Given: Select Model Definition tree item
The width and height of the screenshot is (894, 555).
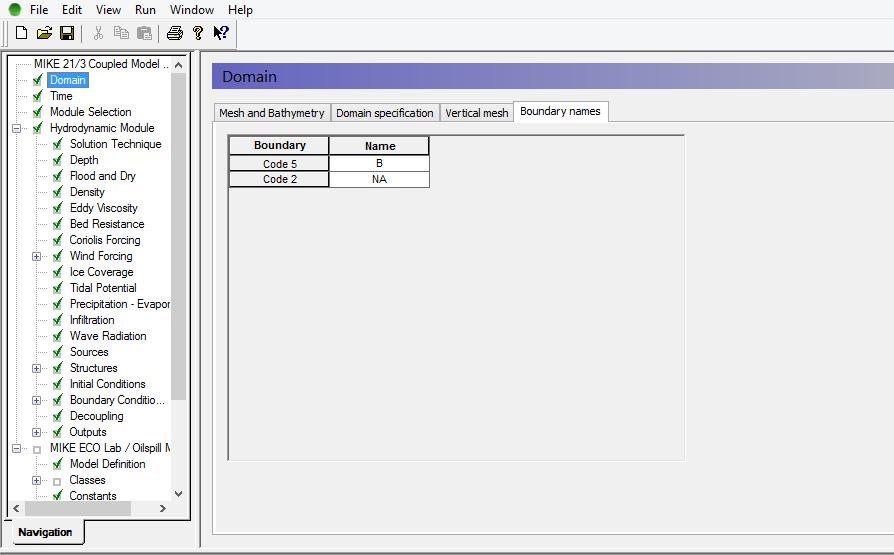Looking at the screenshot, I should [x=108, y=464].
